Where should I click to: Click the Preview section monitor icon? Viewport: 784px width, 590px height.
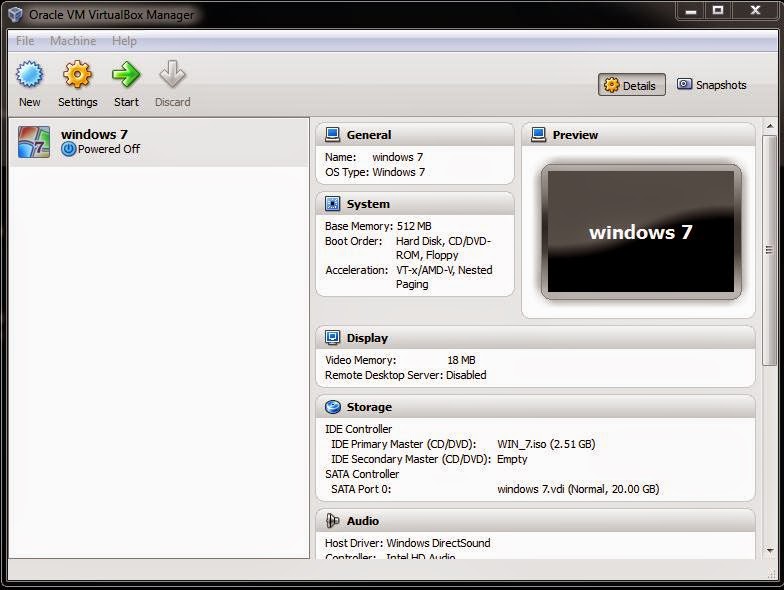tap(538, 134)
